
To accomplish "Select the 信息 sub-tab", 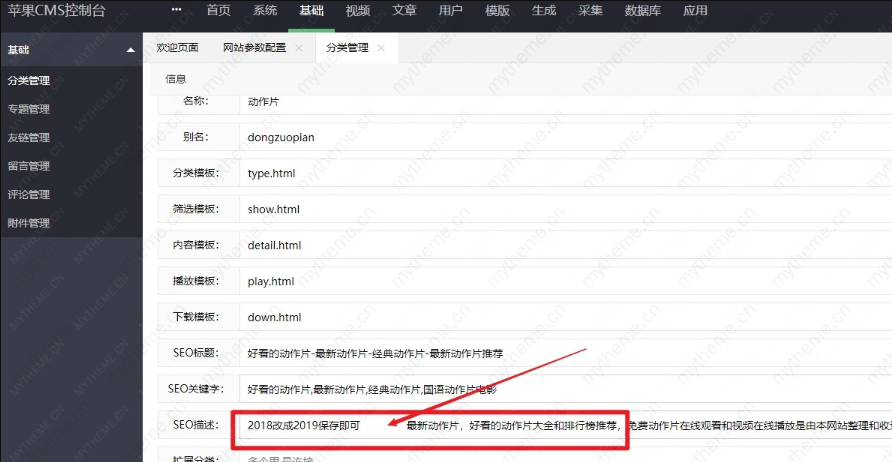I will coord(175,78).
